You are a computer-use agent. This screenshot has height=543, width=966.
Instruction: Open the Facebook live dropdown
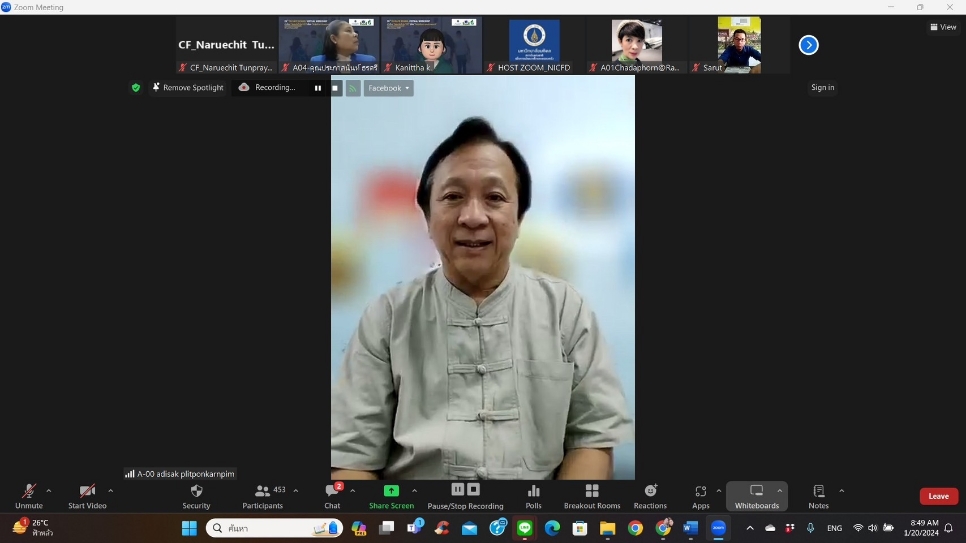click(x=389, y=88)
